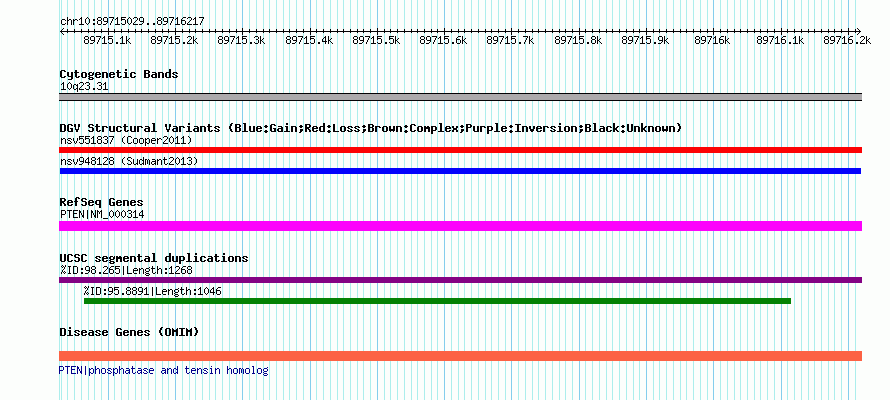
Task: Click the blue nsv948128 gain variant bar
Action: 460,171
